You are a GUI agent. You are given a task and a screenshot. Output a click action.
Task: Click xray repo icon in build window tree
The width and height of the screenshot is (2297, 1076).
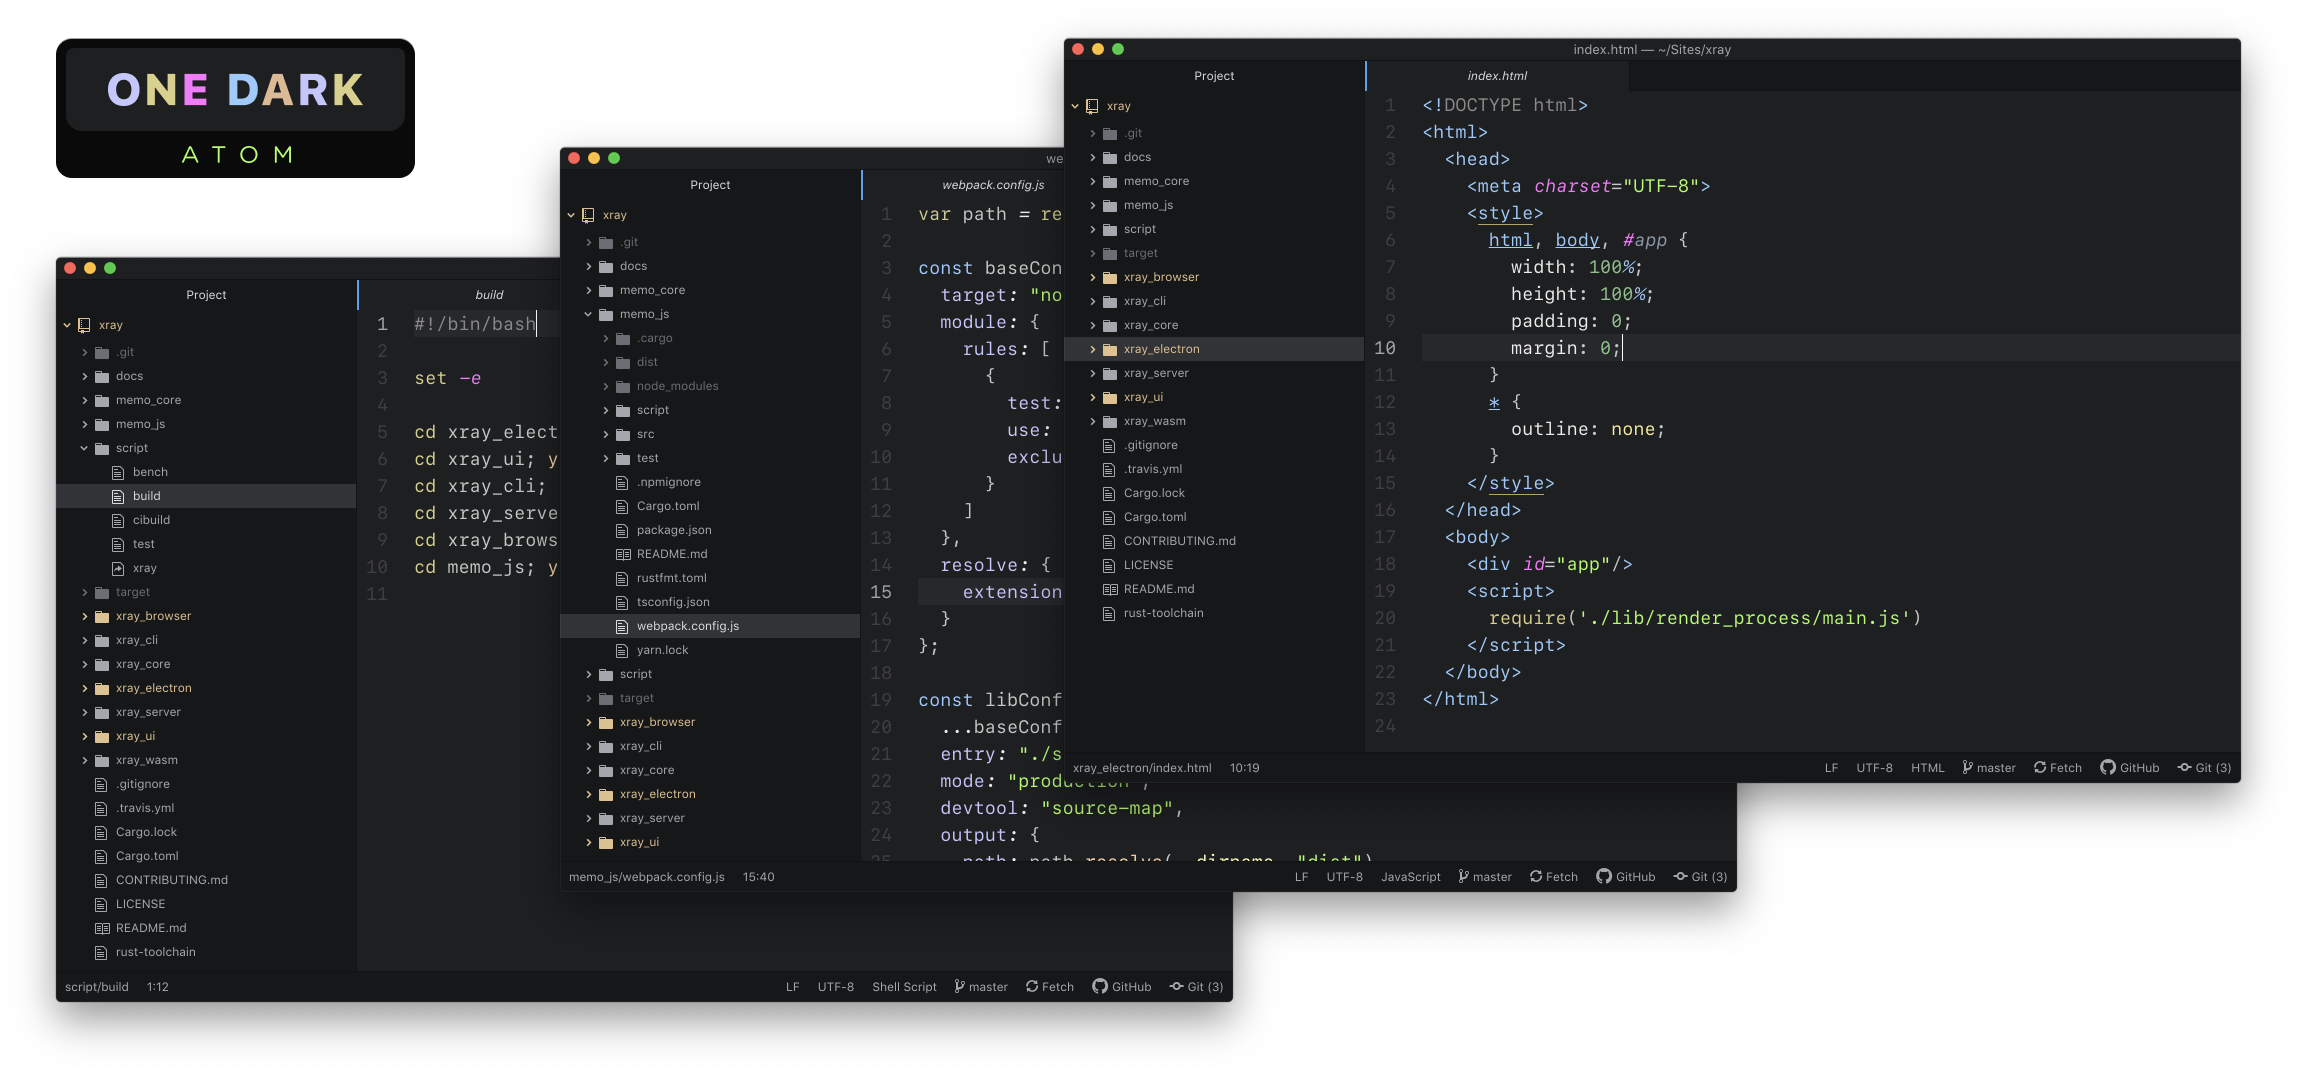84,325
